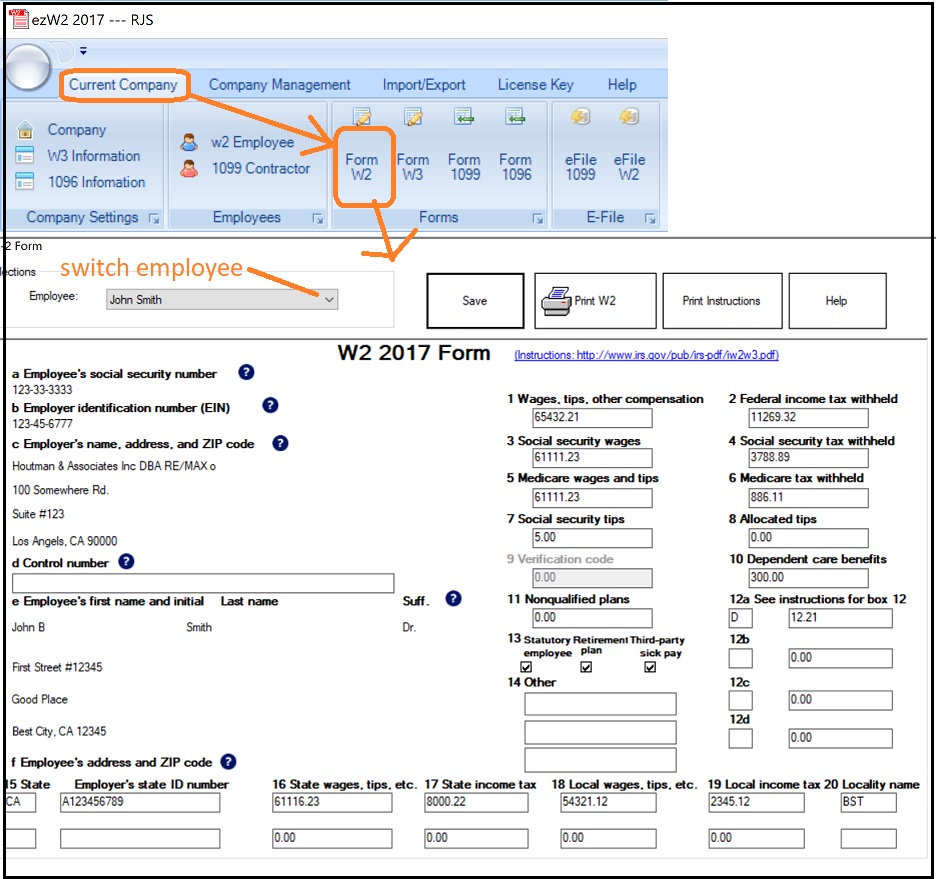The width and height of the screenshot is (936, 879).
Task: Open the eFile 1099 tool
Action: click(x=581, y=160)
